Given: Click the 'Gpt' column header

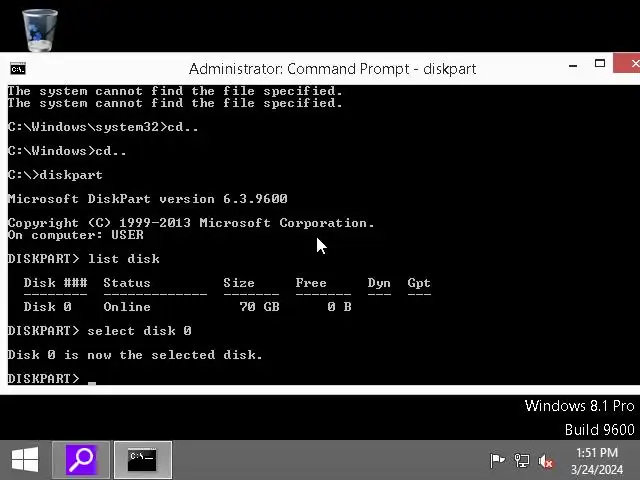Looking at the screenshot, I should click(419, 283).
